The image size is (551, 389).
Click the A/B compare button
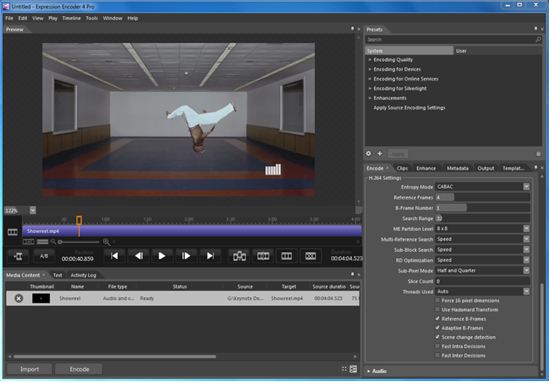[44, 256]
